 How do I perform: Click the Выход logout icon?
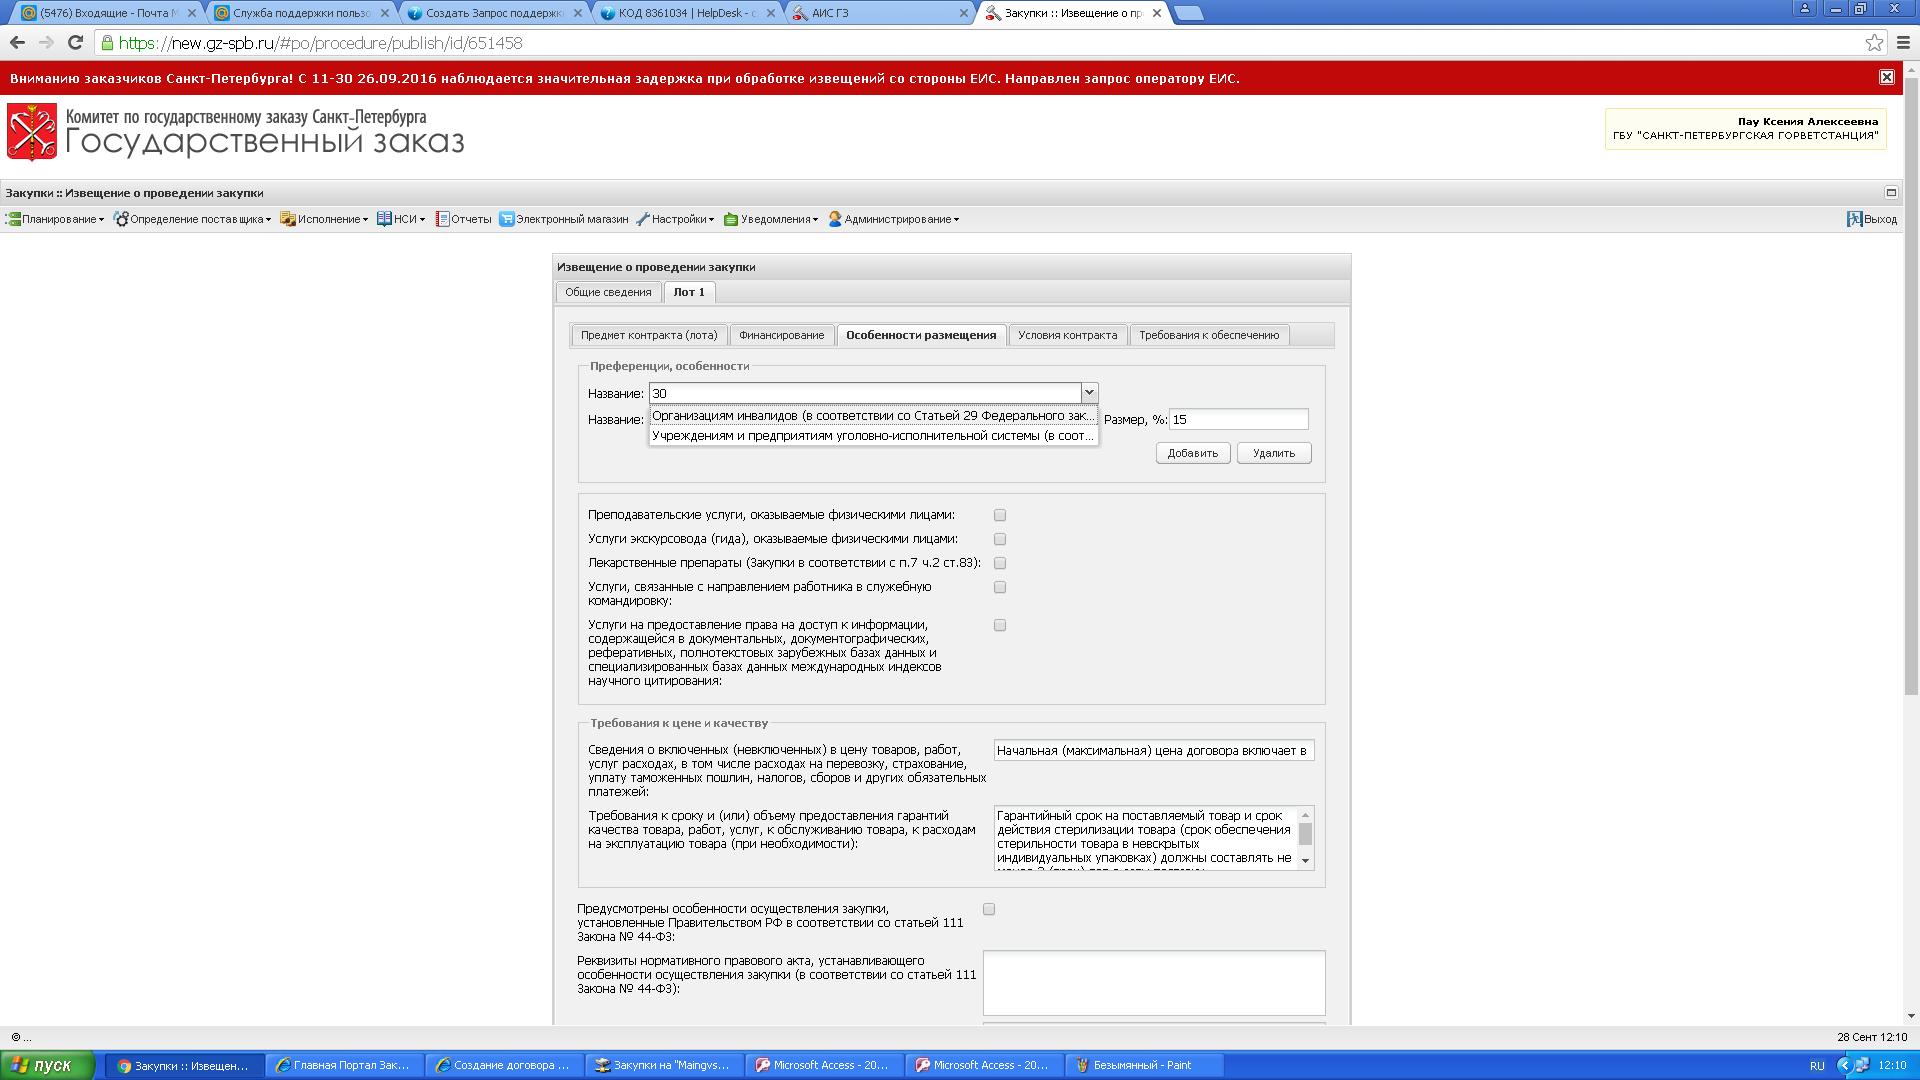1854,219
